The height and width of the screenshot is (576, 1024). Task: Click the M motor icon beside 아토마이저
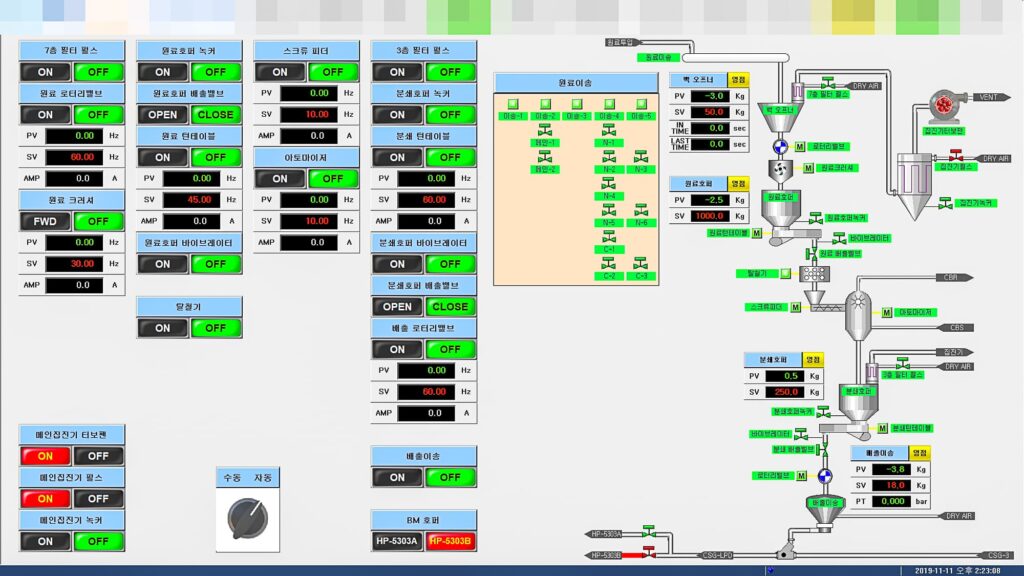click(x=886, y=312)
